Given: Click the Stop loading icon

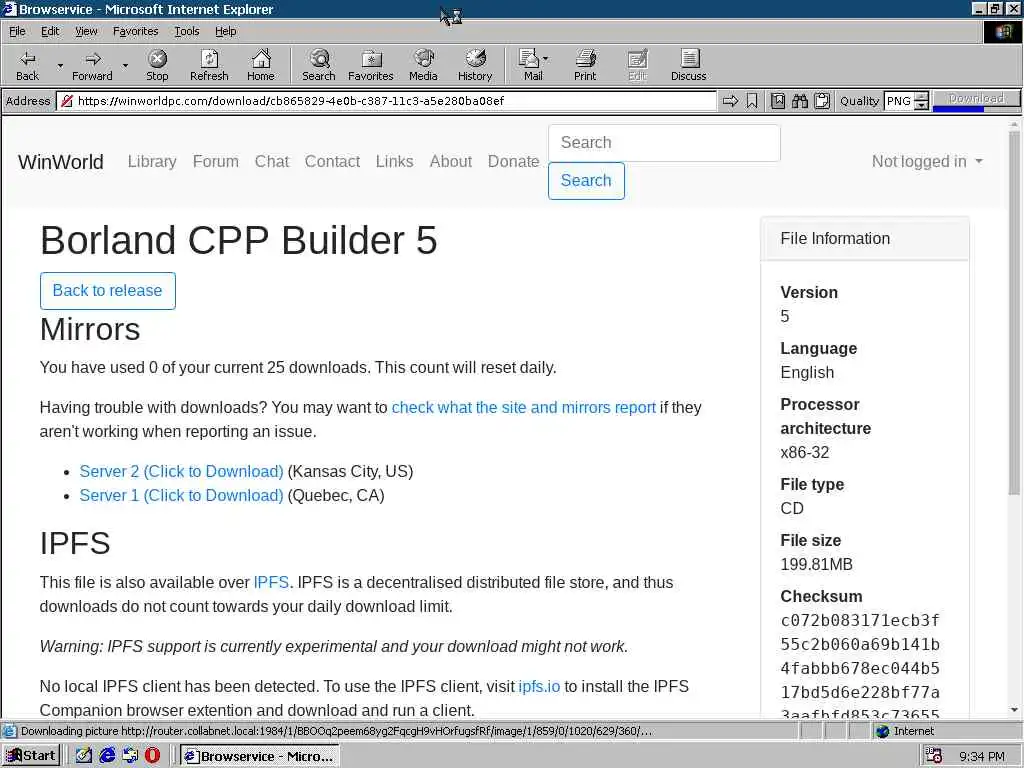Looking at the screenshot, I should 157,59.
